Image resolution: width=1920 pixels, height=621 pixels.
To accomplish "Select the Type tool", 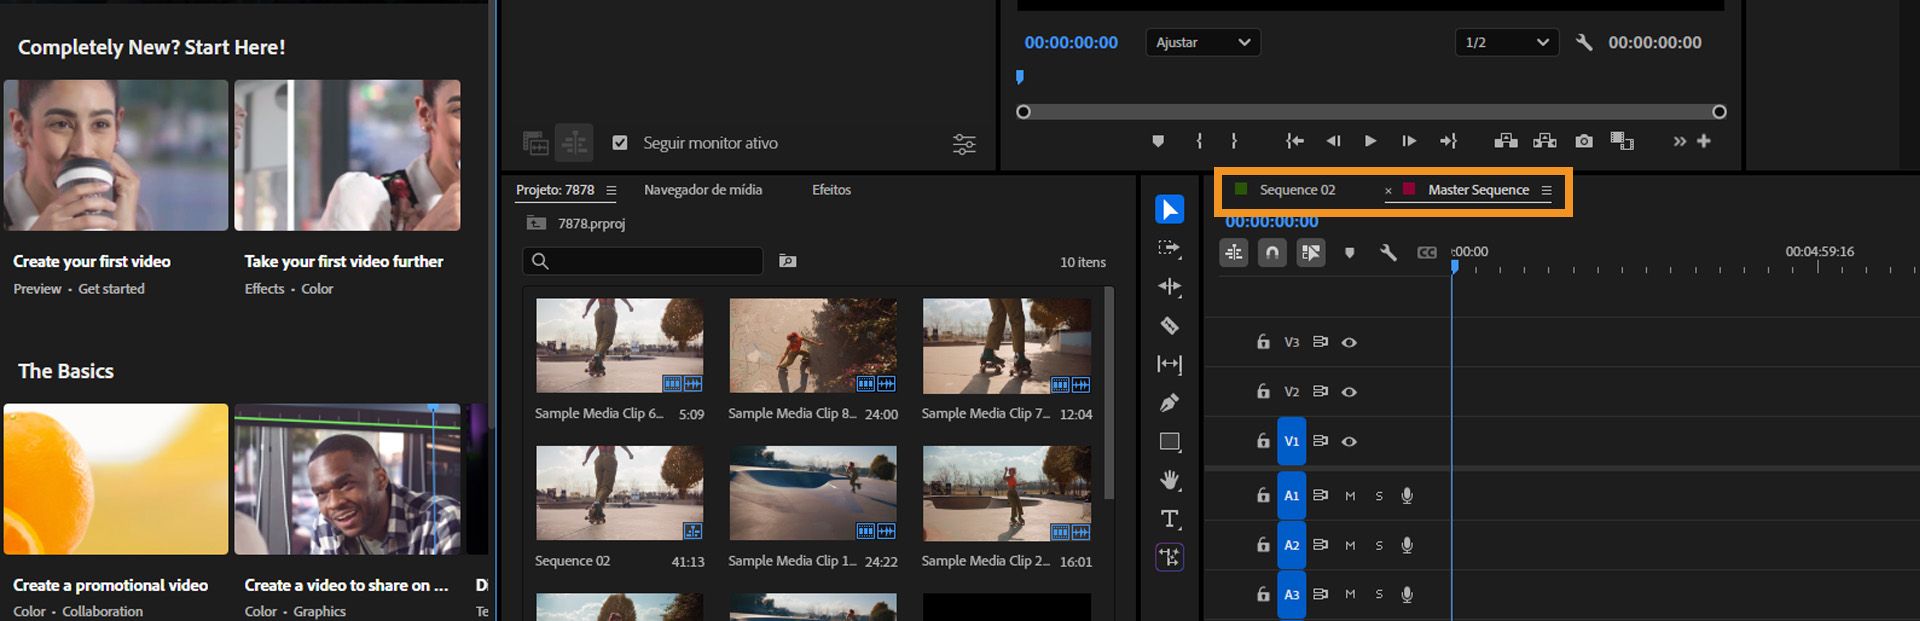I will click(1169, 519).
